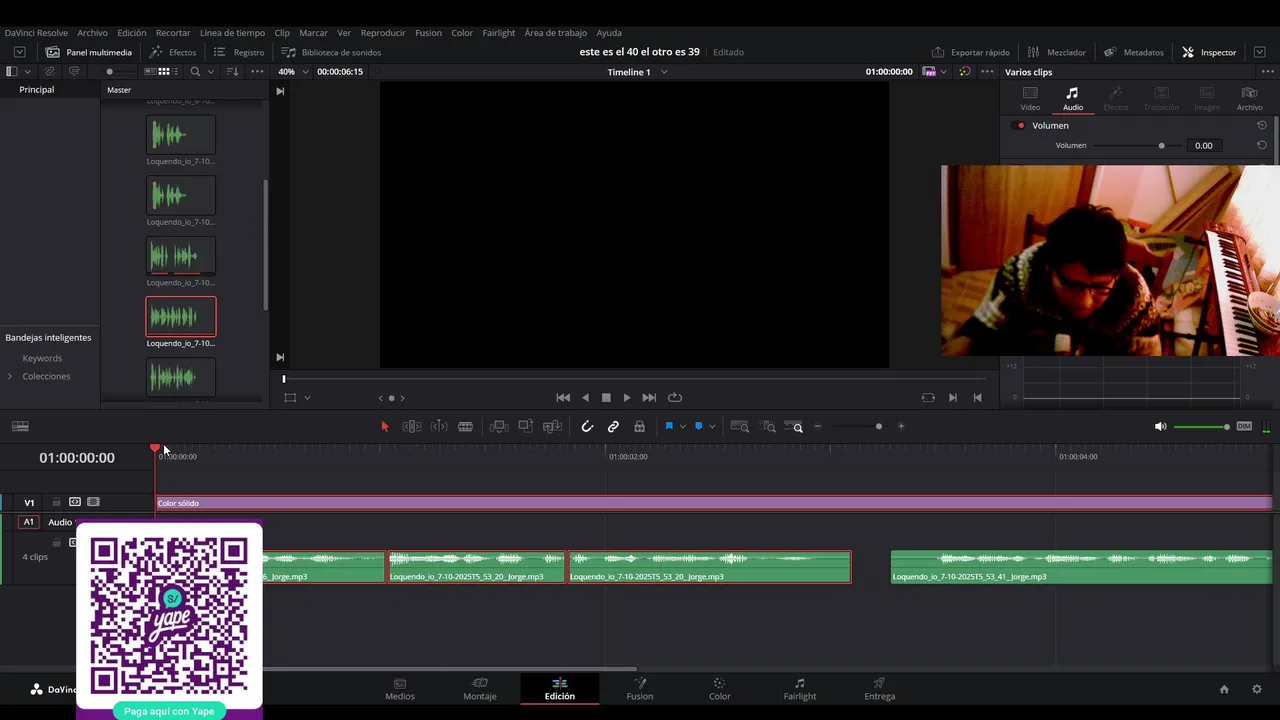Select the Keywords smart bin
This screenshot has width=1280, height=720.
(x=42, y=358)
